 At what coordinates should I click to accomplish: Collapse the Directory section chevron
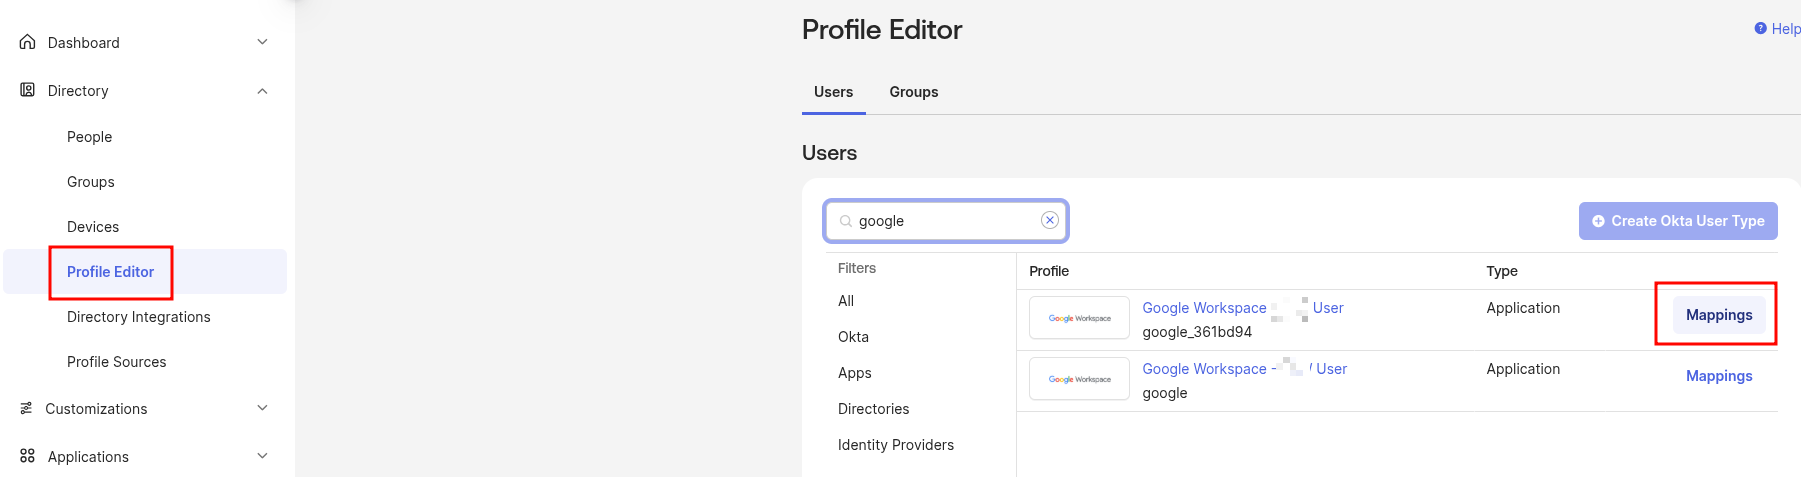click(262, 91)
